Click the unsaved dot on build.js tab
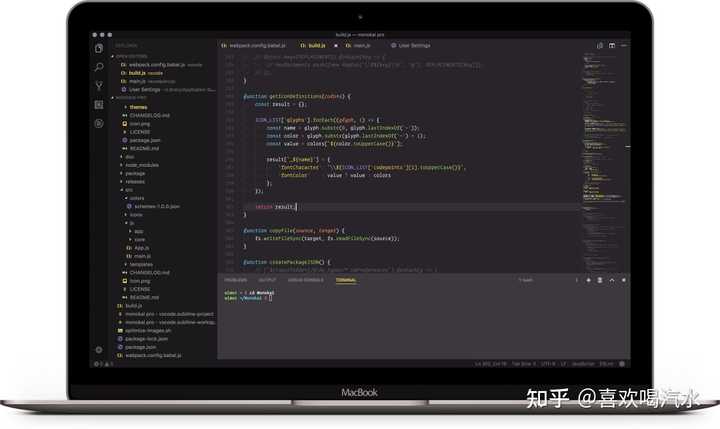 pos(336,45)
